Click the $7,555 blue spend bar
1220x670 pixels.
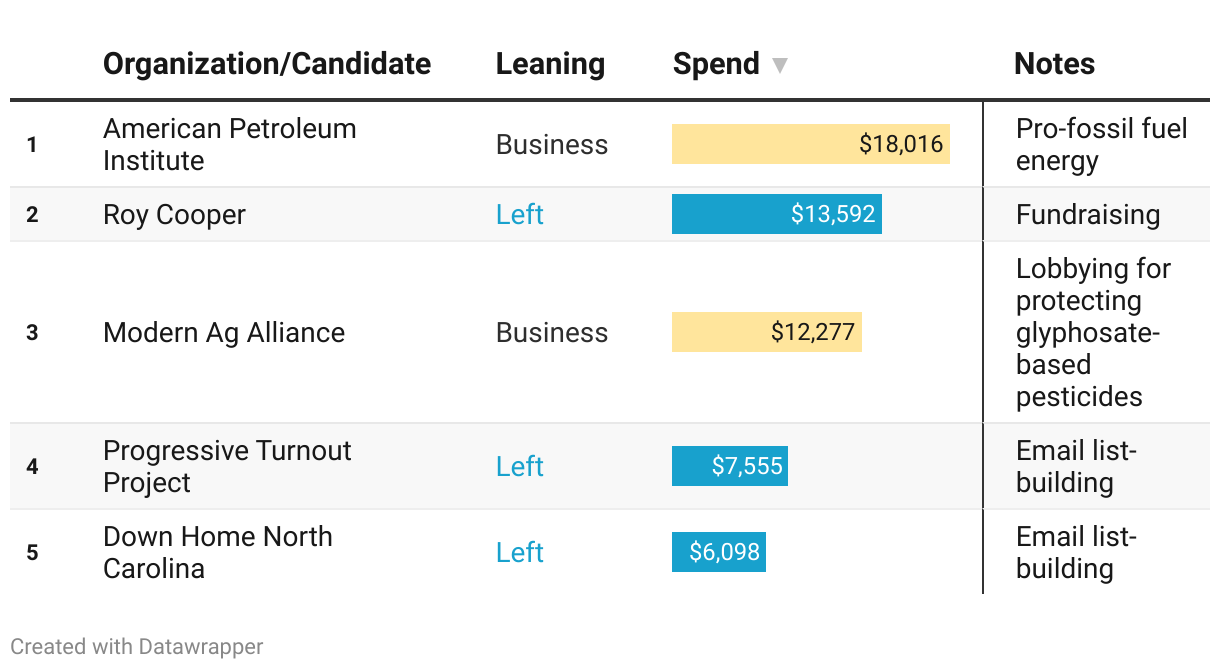click(x=729, y=466)
